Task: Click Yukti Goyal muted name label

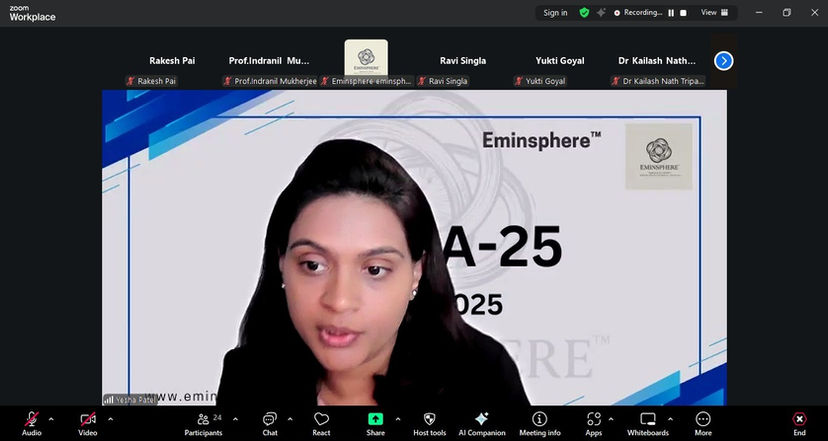Action: tap(540, 81)
